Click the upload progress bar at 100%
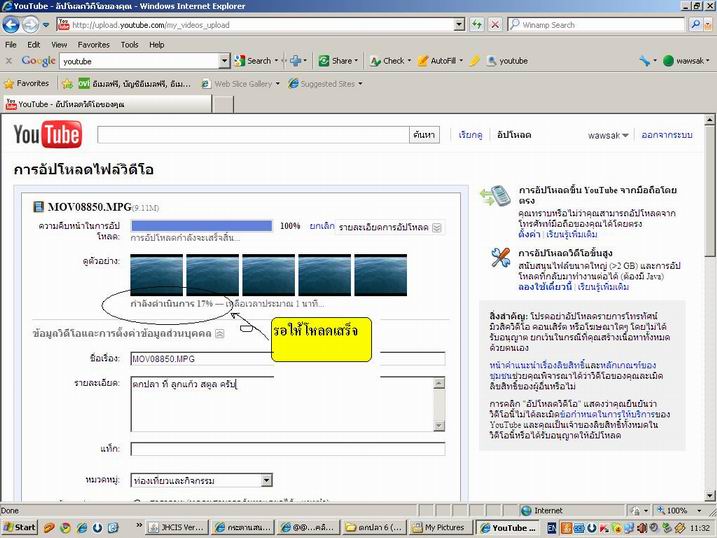This screenshot has width=717, height=538. pyautogui.click(x=202, y=226)
